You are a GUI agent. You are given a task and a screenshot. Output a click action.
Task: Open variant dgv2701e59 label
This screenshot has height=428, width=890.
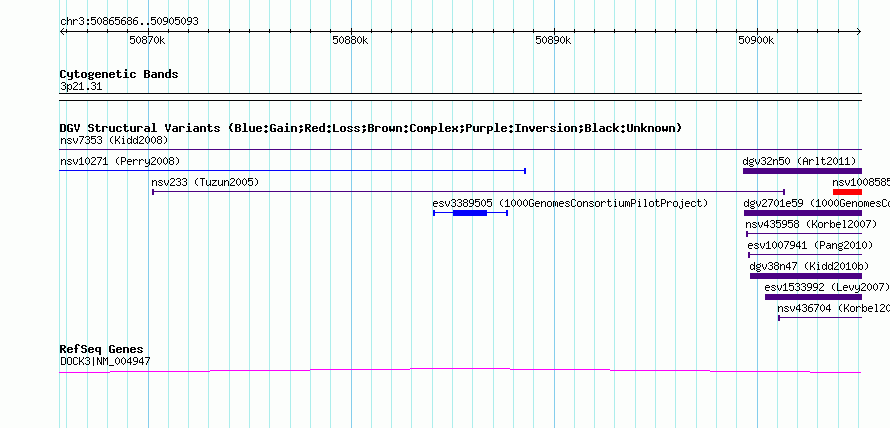tap(817, 203)
